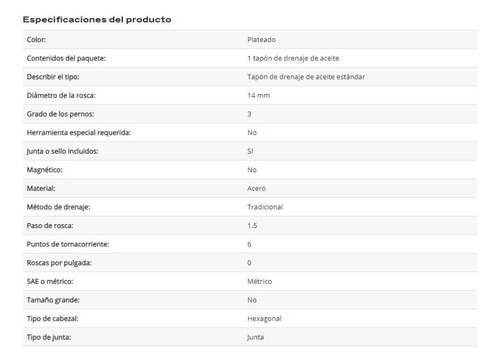
Task: Click the '1.5' thread pitch value
Action: coord(252,226)
